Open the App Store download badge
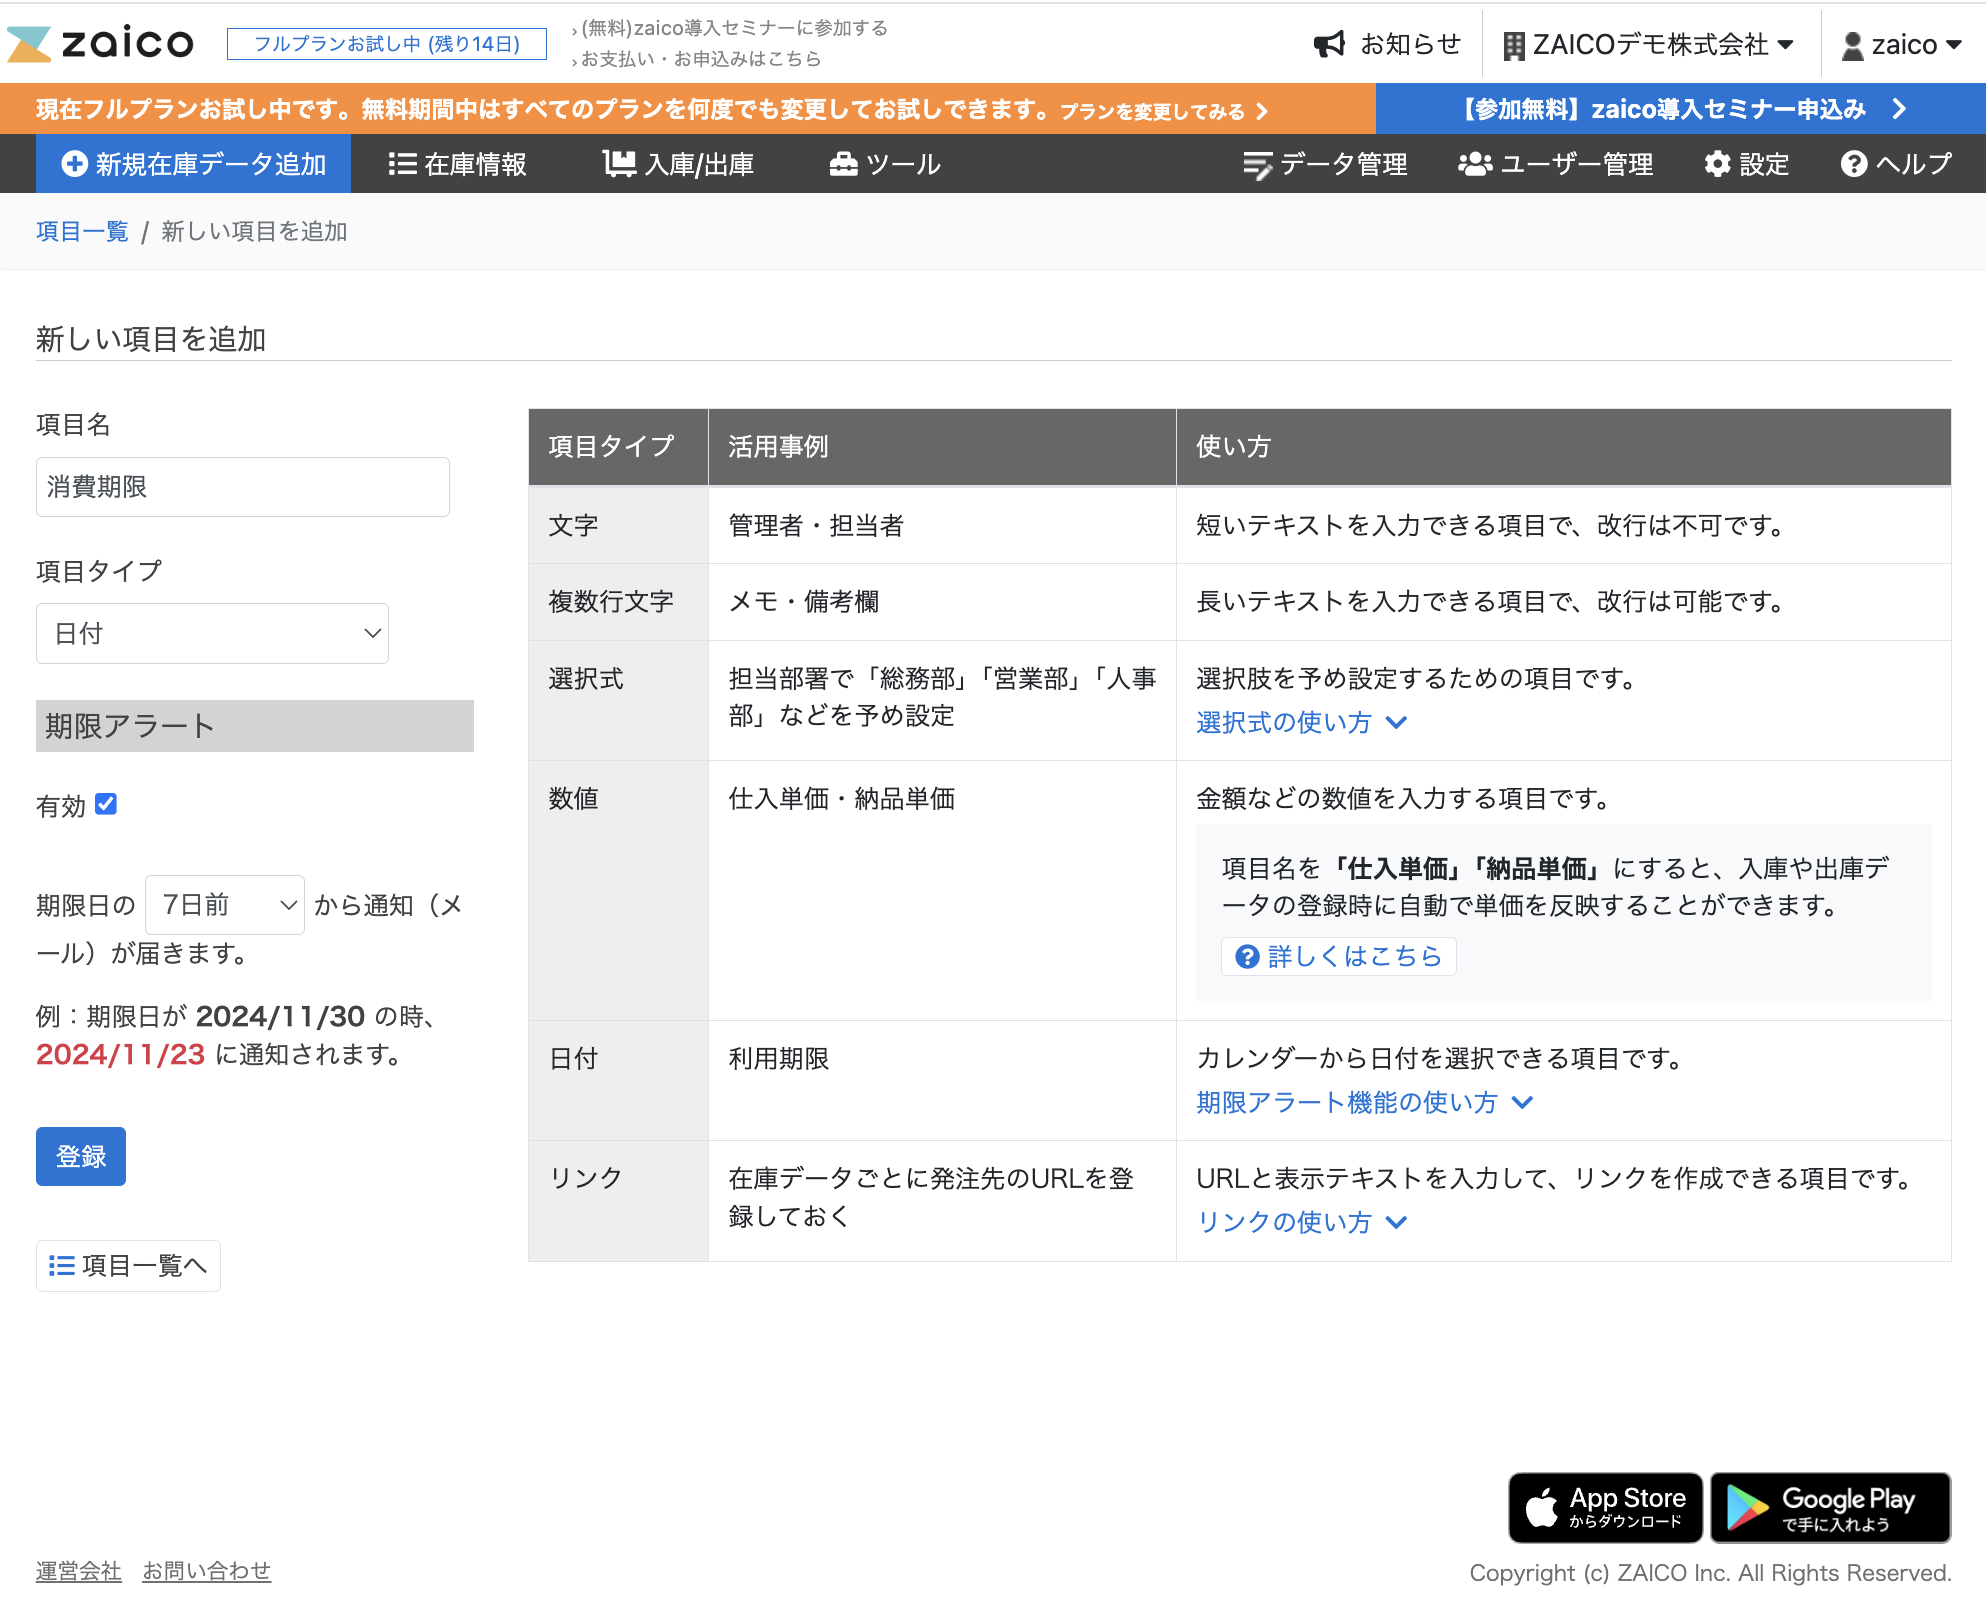The image size is (1986, 1612). (1606, 1508)
